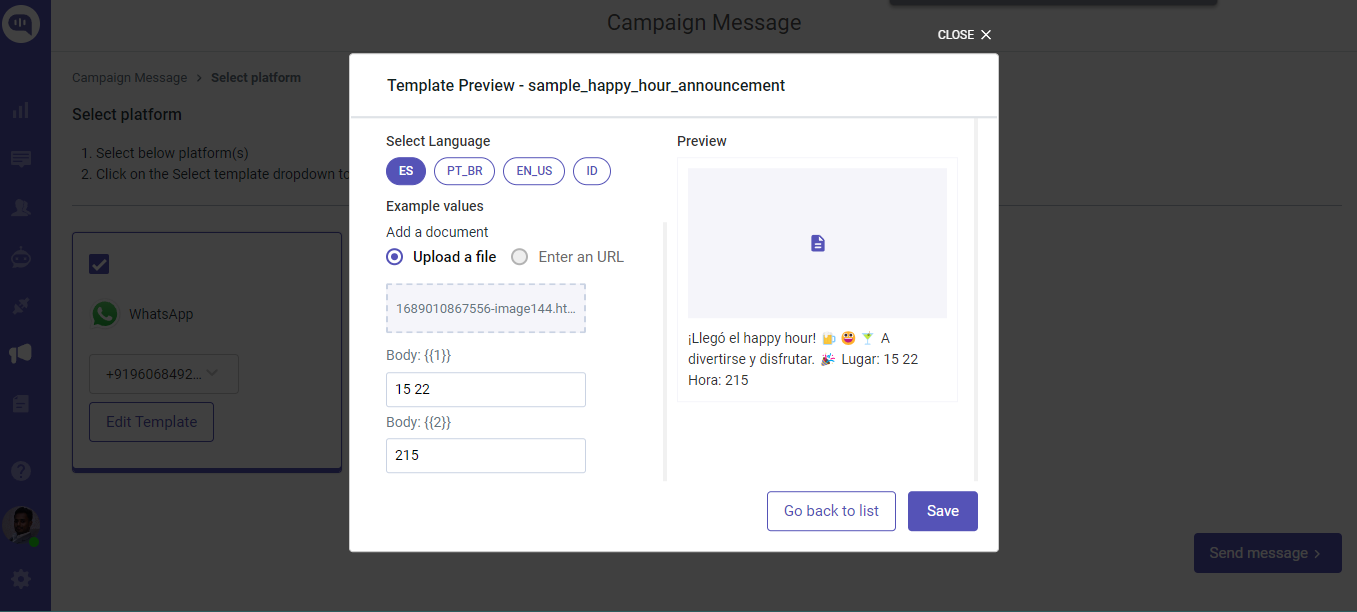
Task: Click the WhatsApp logo icon
Action: click(105, 314)
